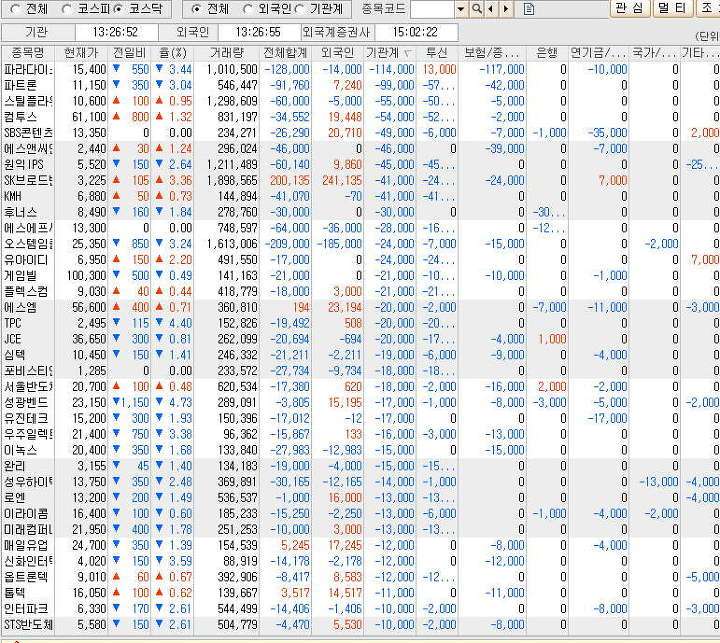
Task: Select the 유진테크 stock name
Action: point(26,418)
